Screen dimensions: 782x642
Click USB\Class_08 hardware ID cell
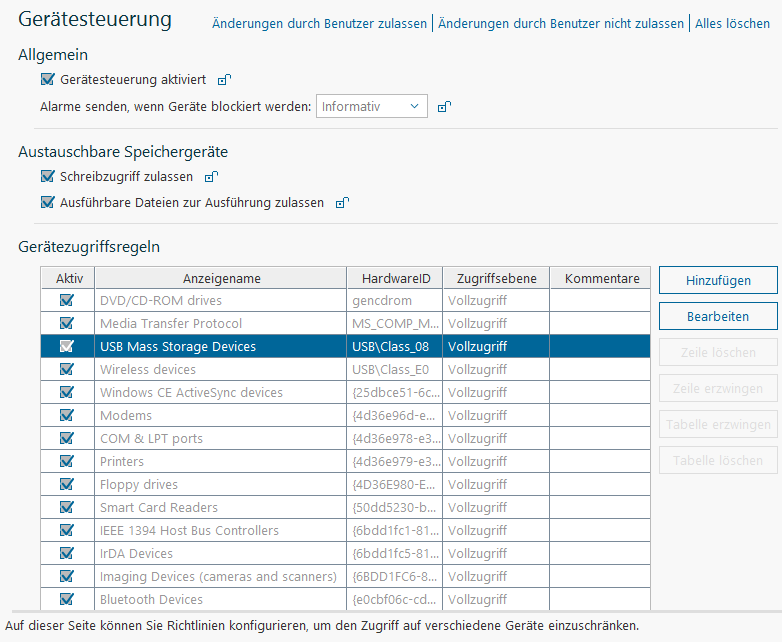tap(394, 346)
